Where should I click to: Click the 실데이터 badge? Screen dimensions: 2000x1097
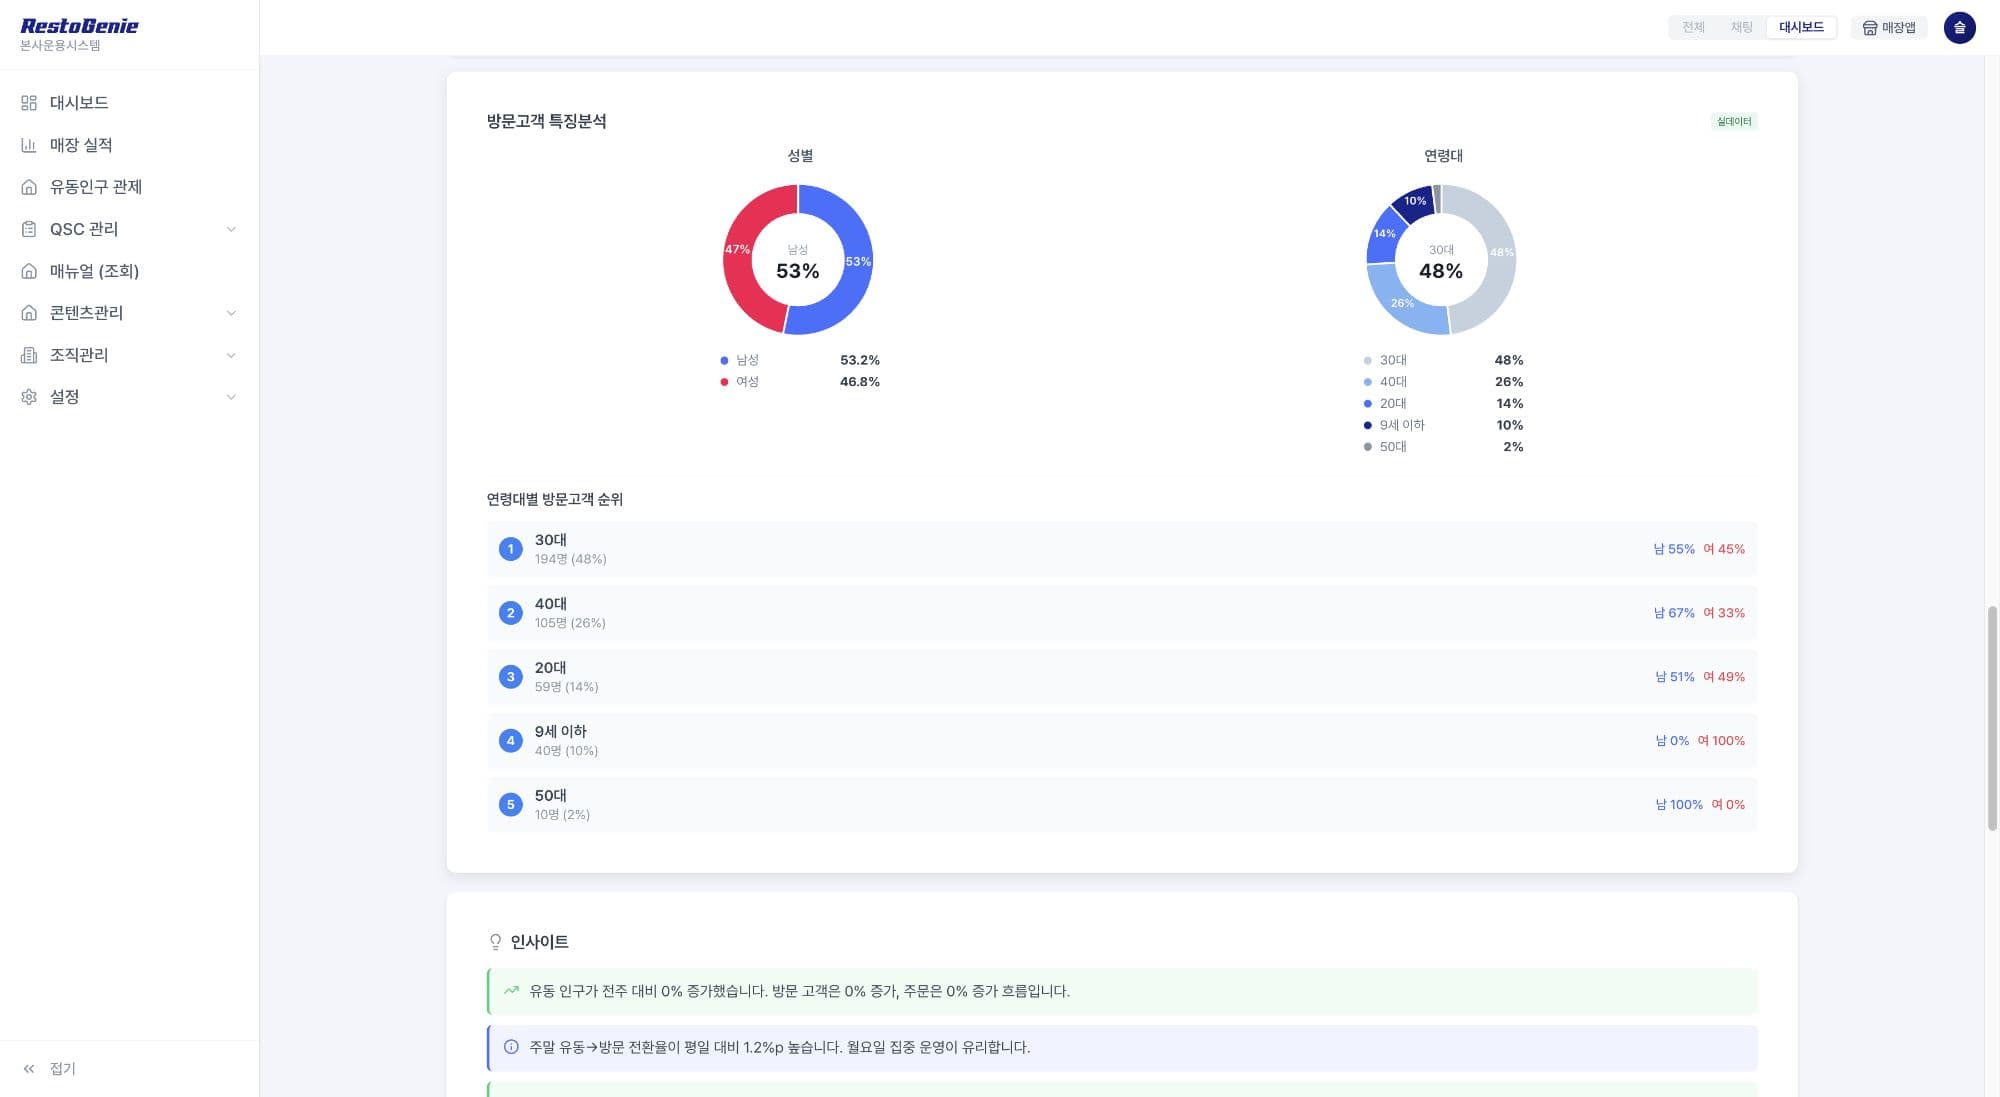(x=1734, y=121)
